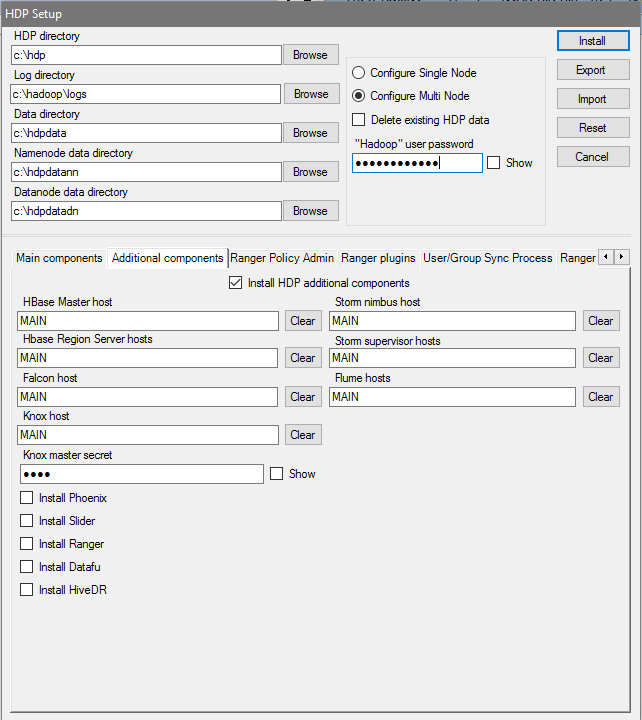Viewport: 642px width, 720px height.
Task: Clear the Storm nimbus host field
Action: click(600, 321)
